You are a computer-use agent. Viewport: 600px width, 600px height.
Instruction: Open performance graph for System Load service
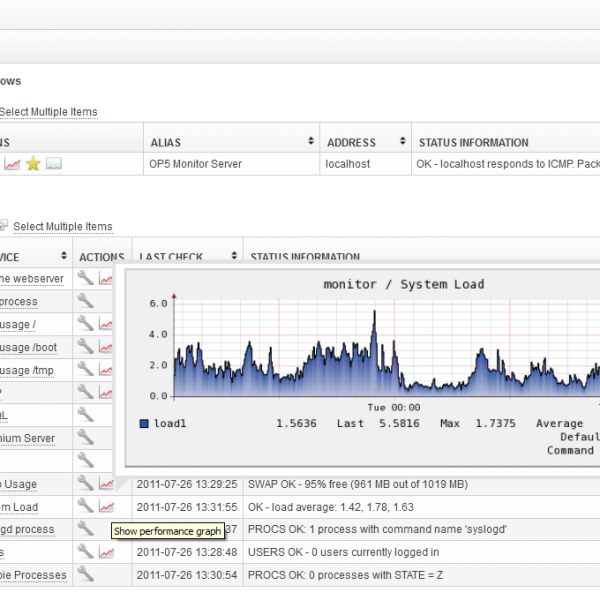106,507
